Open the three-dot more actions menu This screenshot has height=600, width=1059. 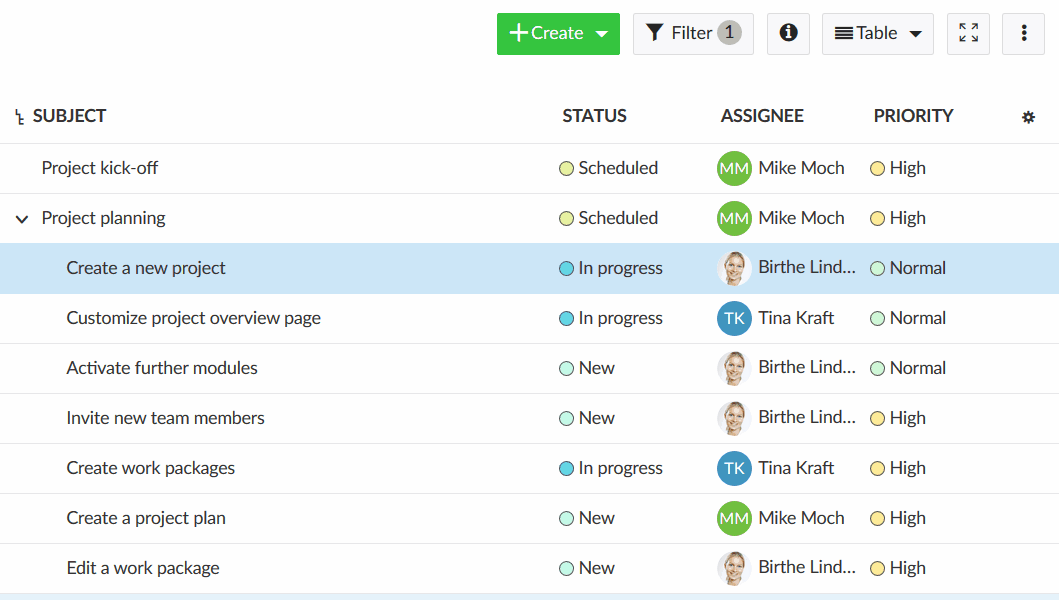(x=1023, y=33)
